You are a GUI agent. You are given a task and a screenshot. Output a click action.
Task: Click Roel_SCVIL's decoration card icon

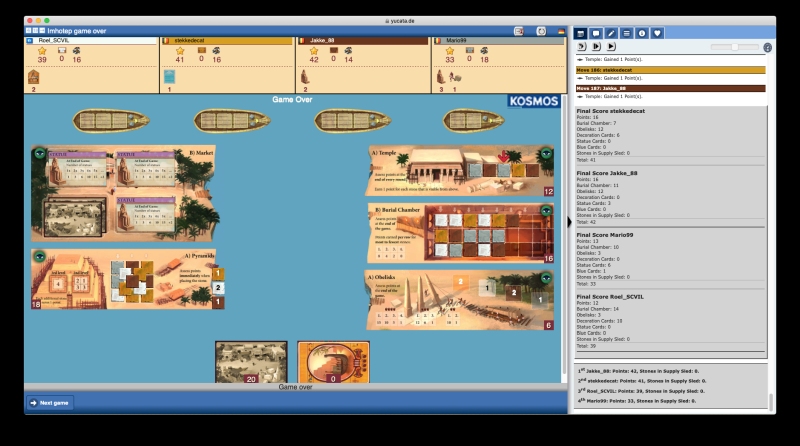[x=33, y=77]
